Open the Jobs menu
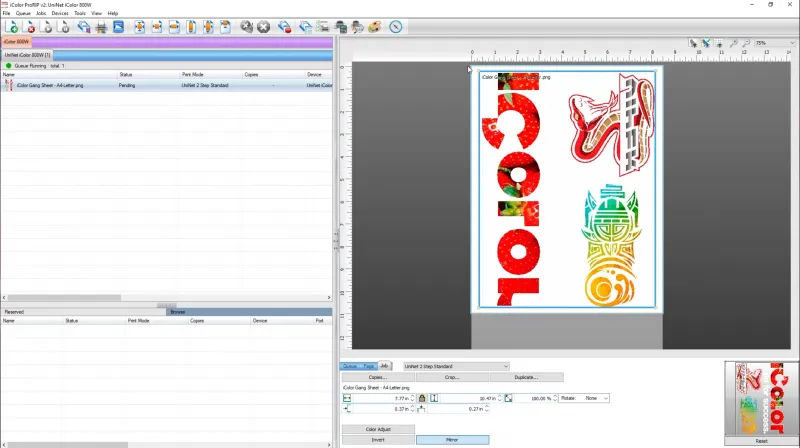The image size is (800, 448). tap(41, 13)
